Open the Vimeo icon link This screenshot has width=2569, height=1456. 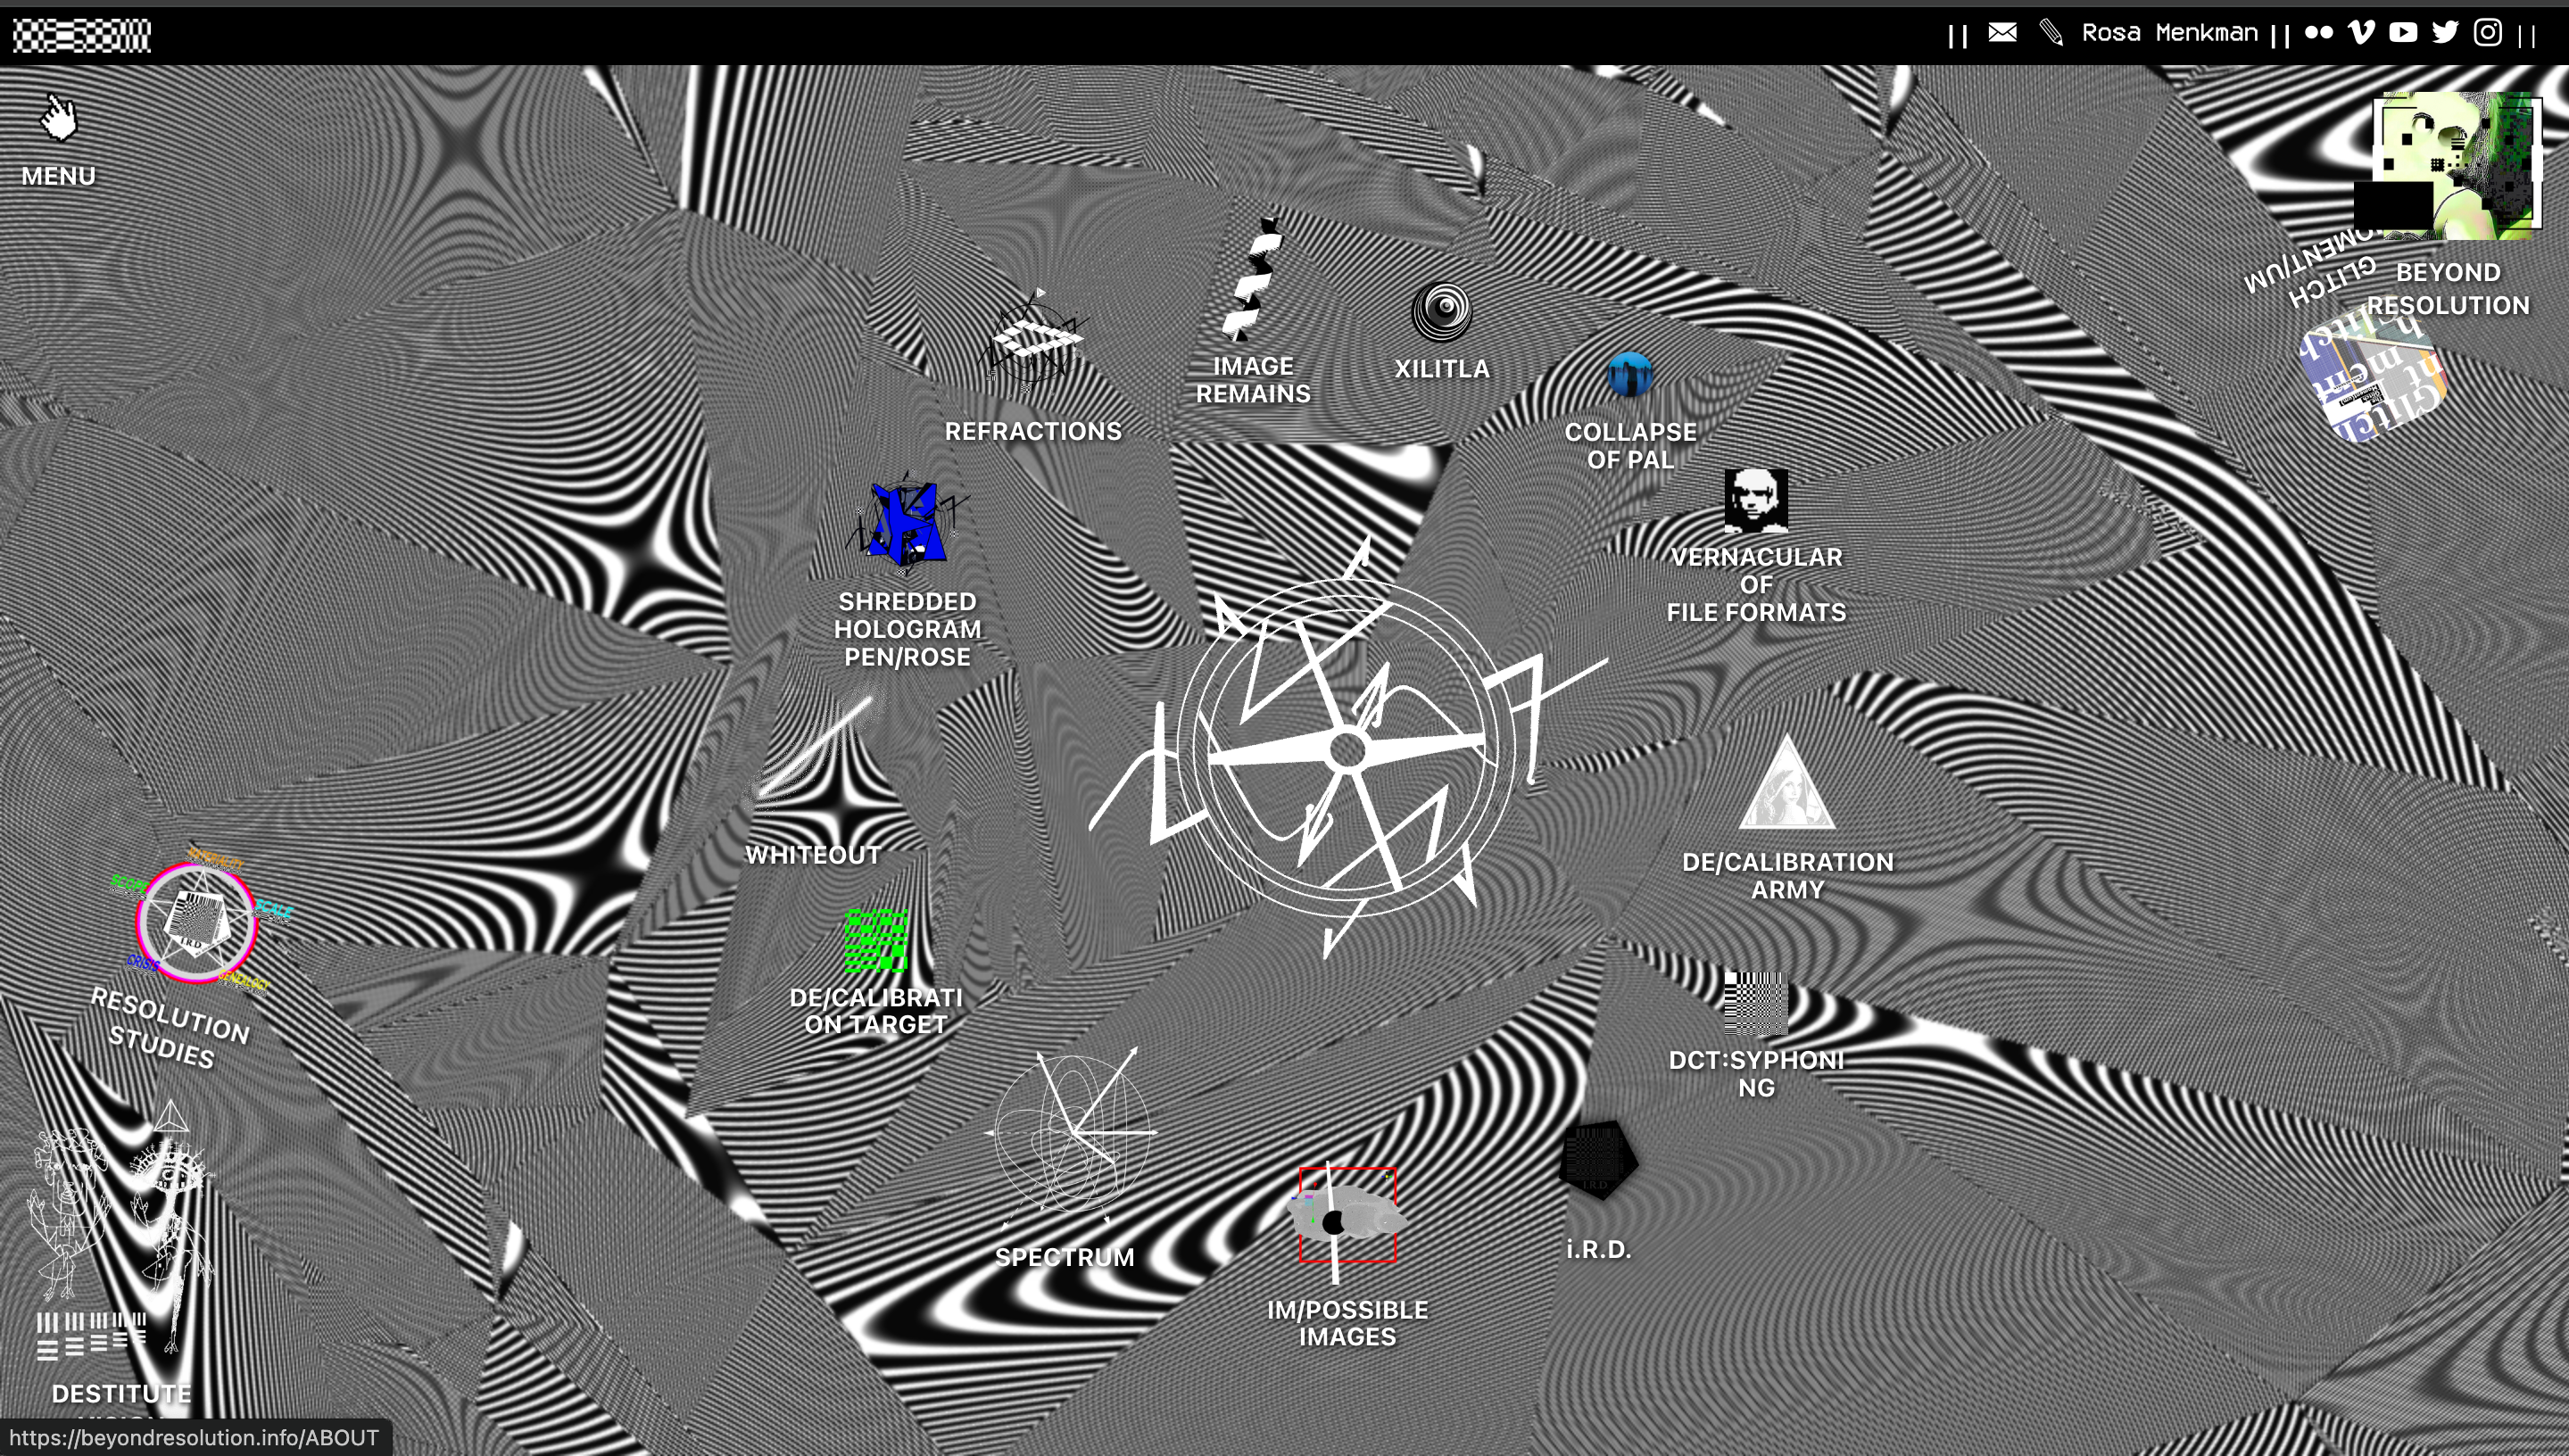click(x=2361, y=33)
